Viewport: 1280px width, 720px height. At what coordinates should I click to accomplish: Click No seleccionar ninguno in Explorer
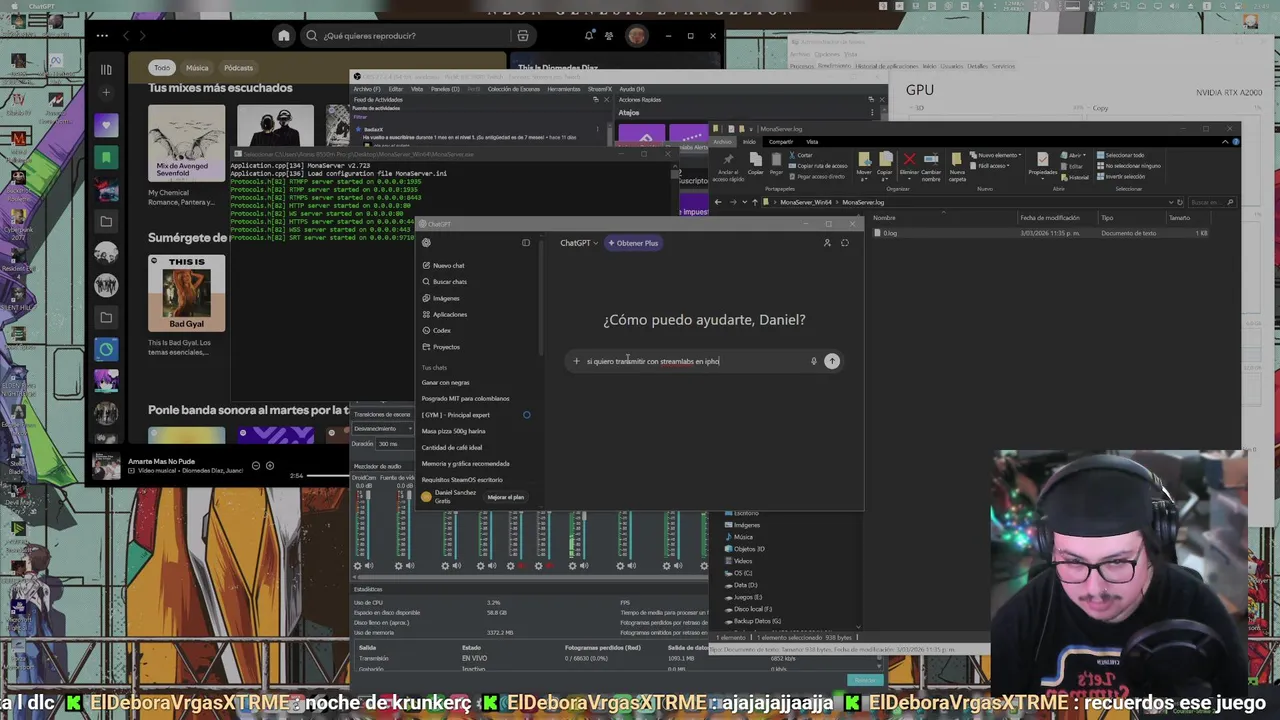pyautogui.click(x=1129, y=166)
